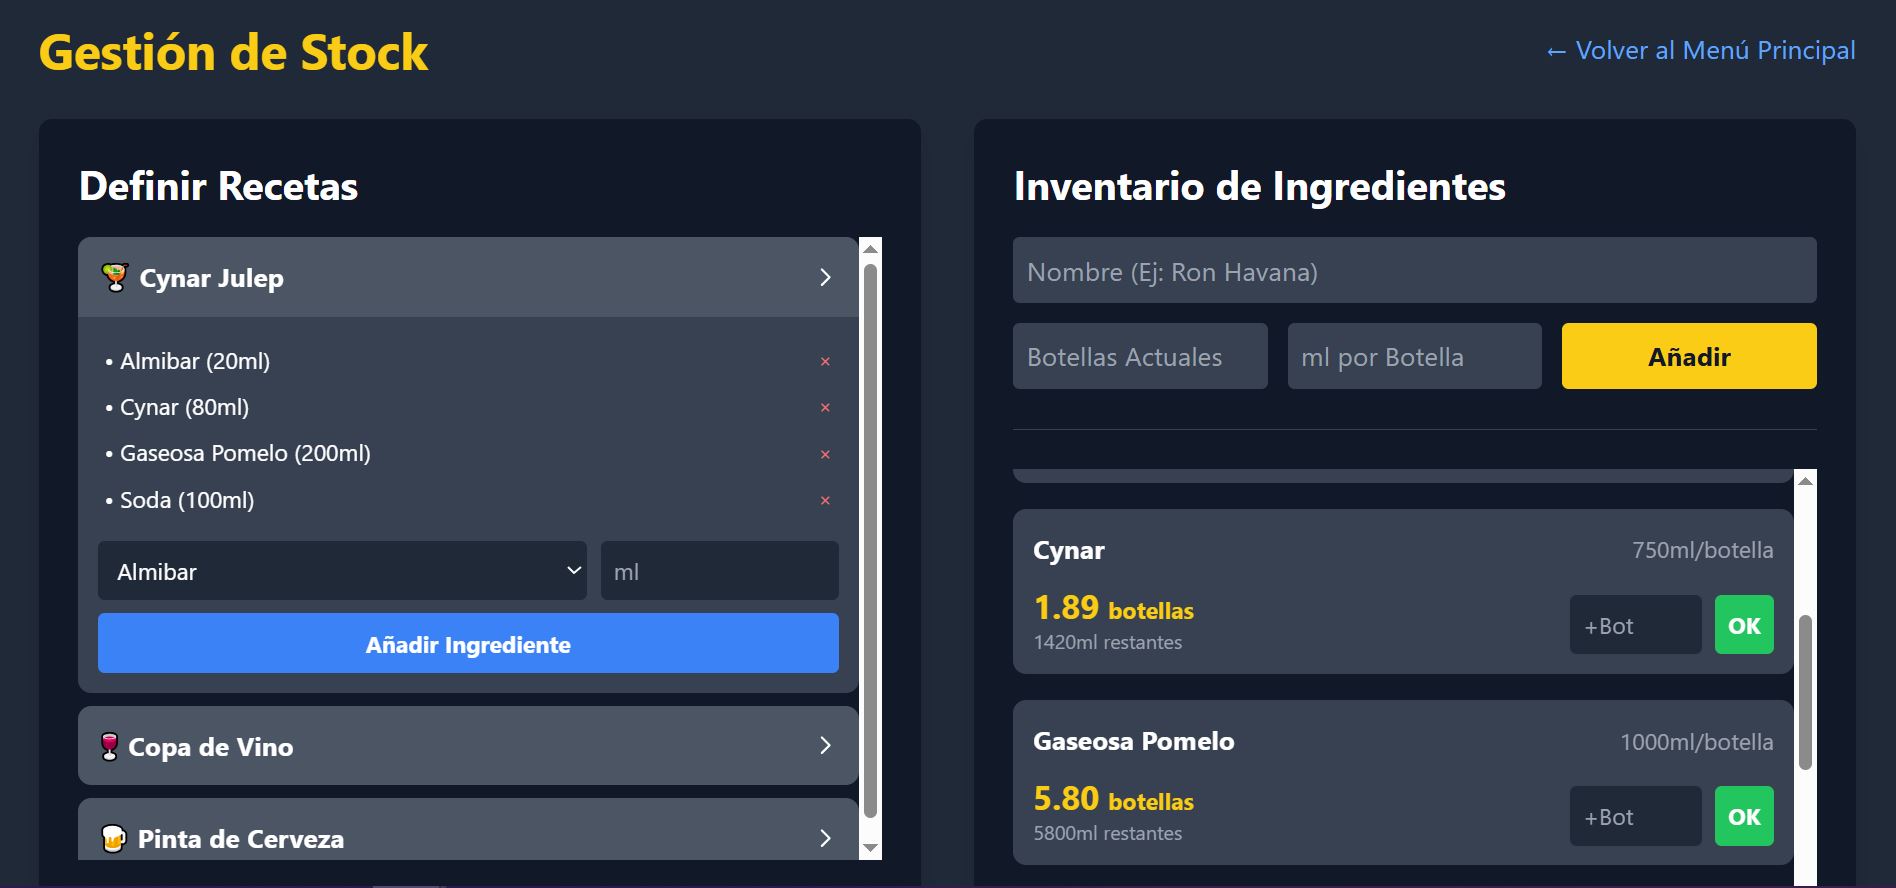Remove Almibar (20ml) from the recipe

825,362
